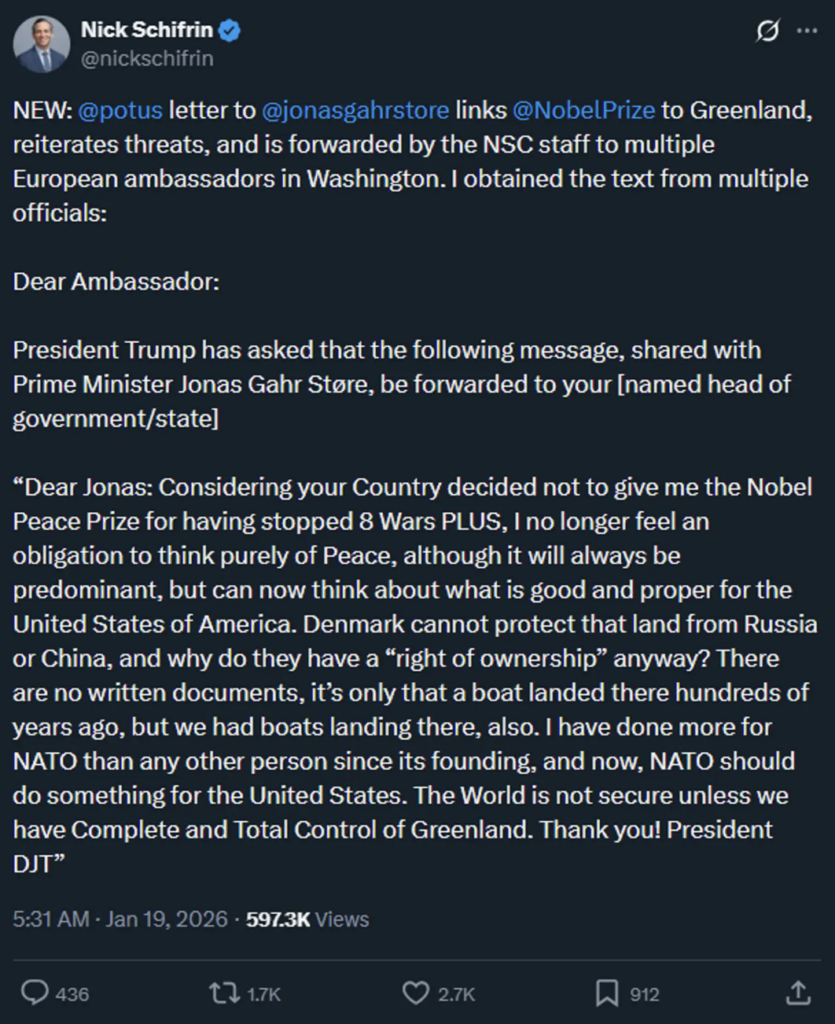Viewport: 835px width, 1024px height.
Task: Click the Grok explain-post icon
Action: coord(767,32)
